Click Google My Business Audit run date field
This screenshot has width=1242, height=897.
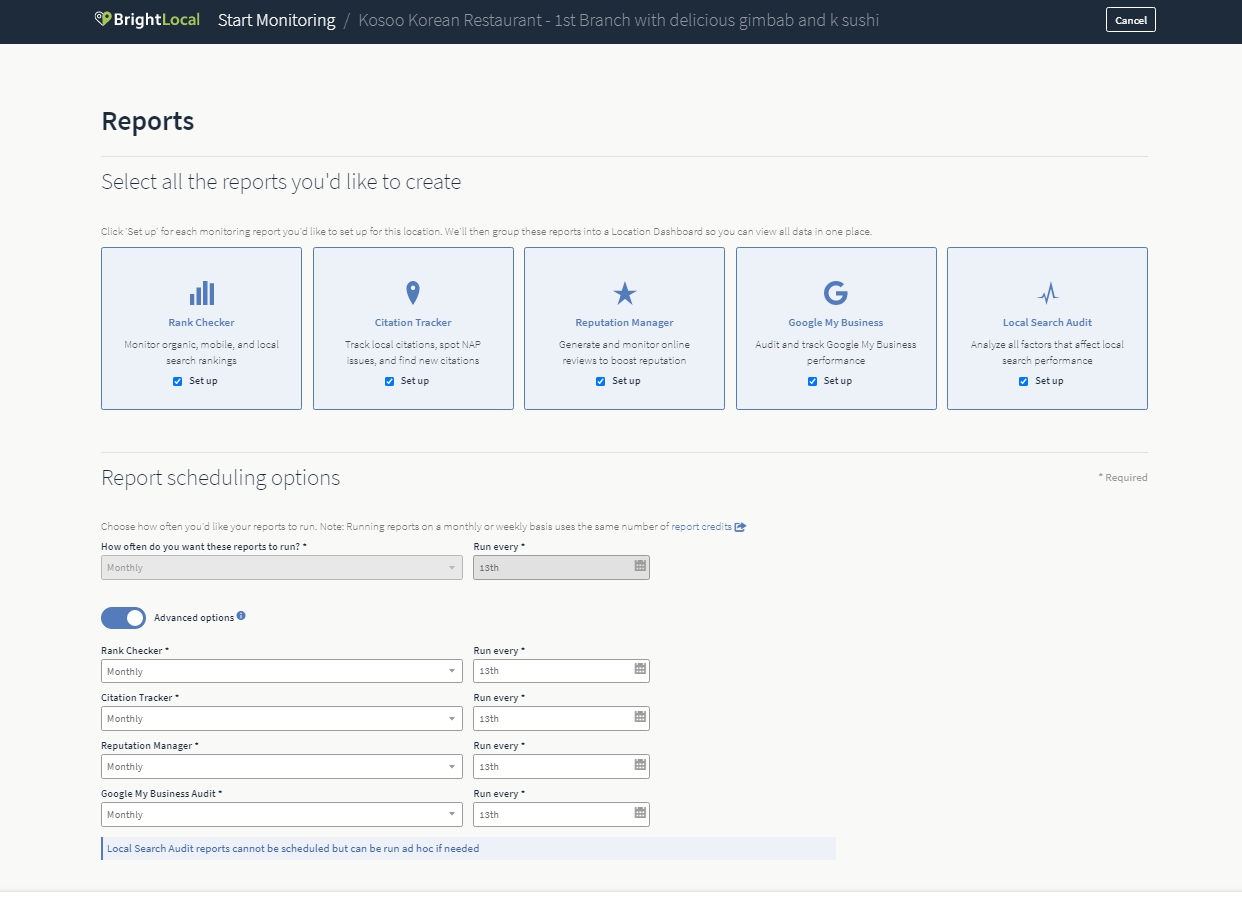[x=553, y=814]
